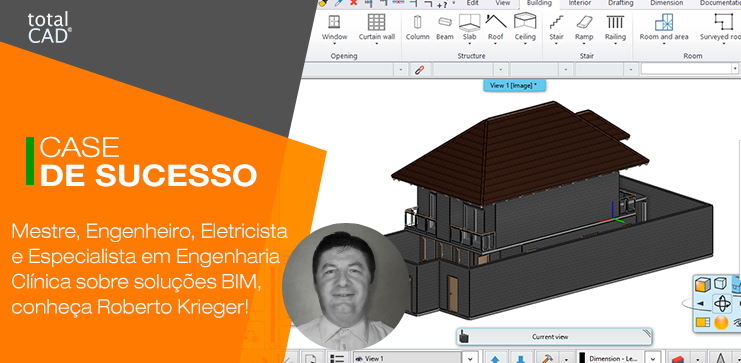The width and height of the screenshot is (741, 363).
Task: Click the red X delete icon
Action: 353,3
